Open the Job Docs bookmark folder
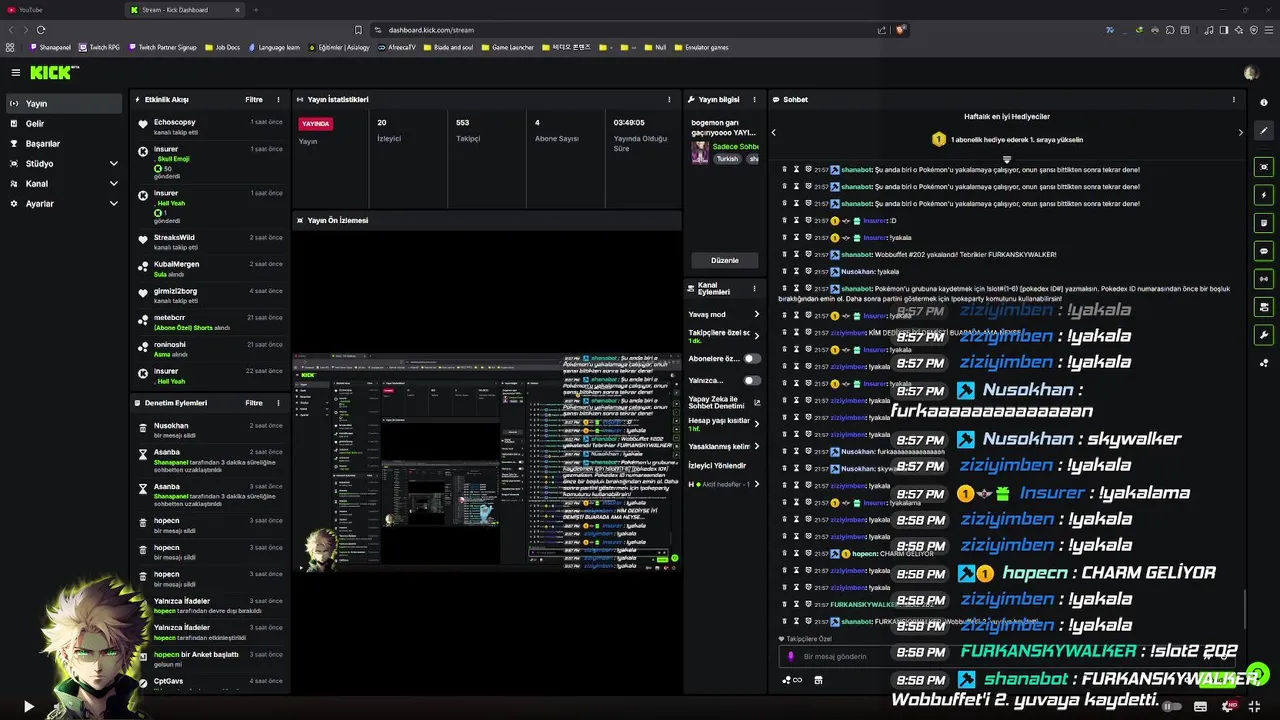This screenshot has height=720, width=1280. [x=222, y=47]
